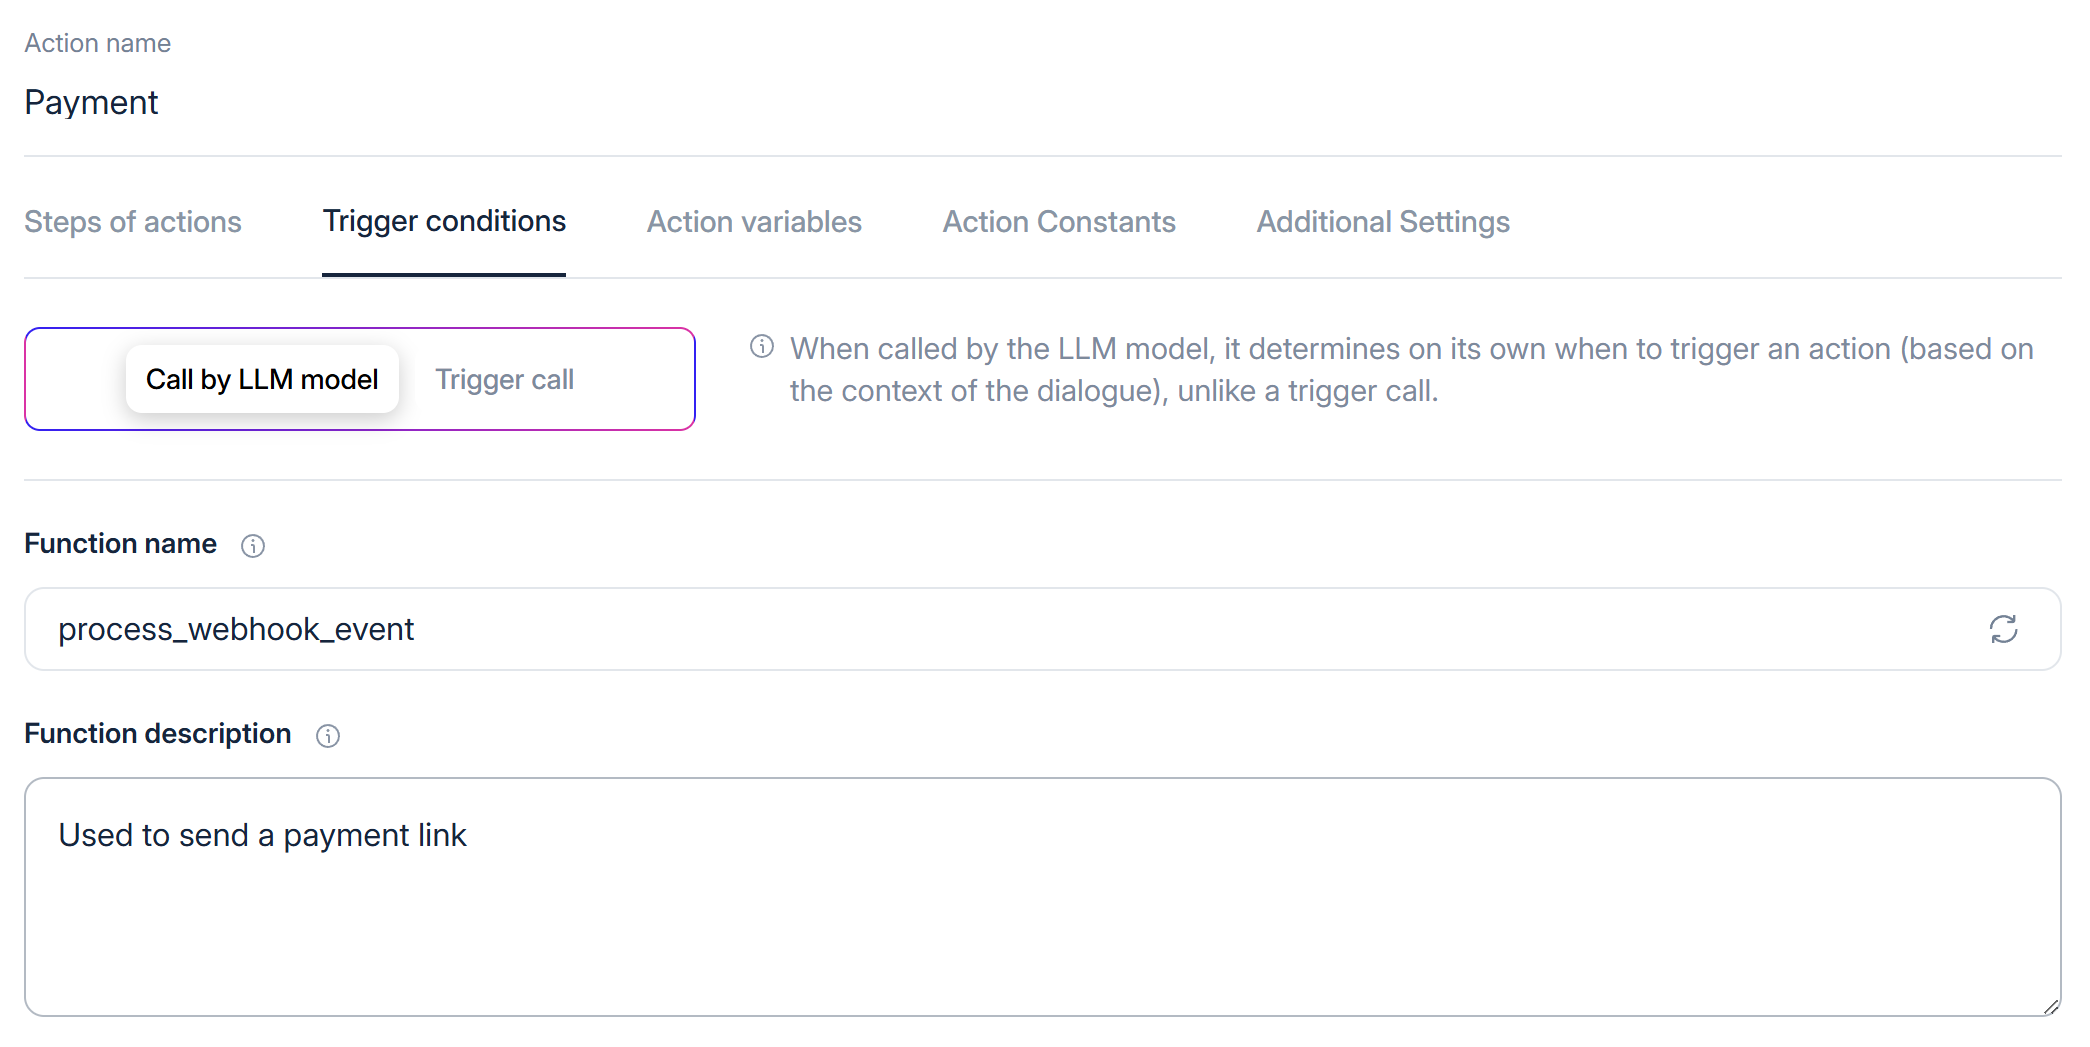Click the regenerate function name refresh icon

[2003, 629]
